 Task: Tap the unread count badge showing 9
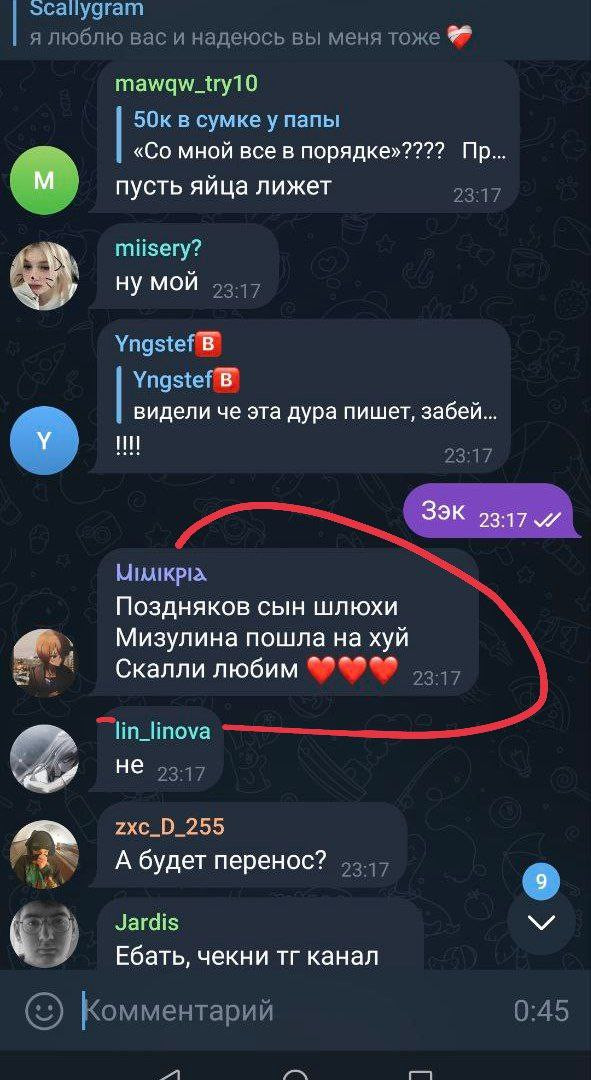541,882
